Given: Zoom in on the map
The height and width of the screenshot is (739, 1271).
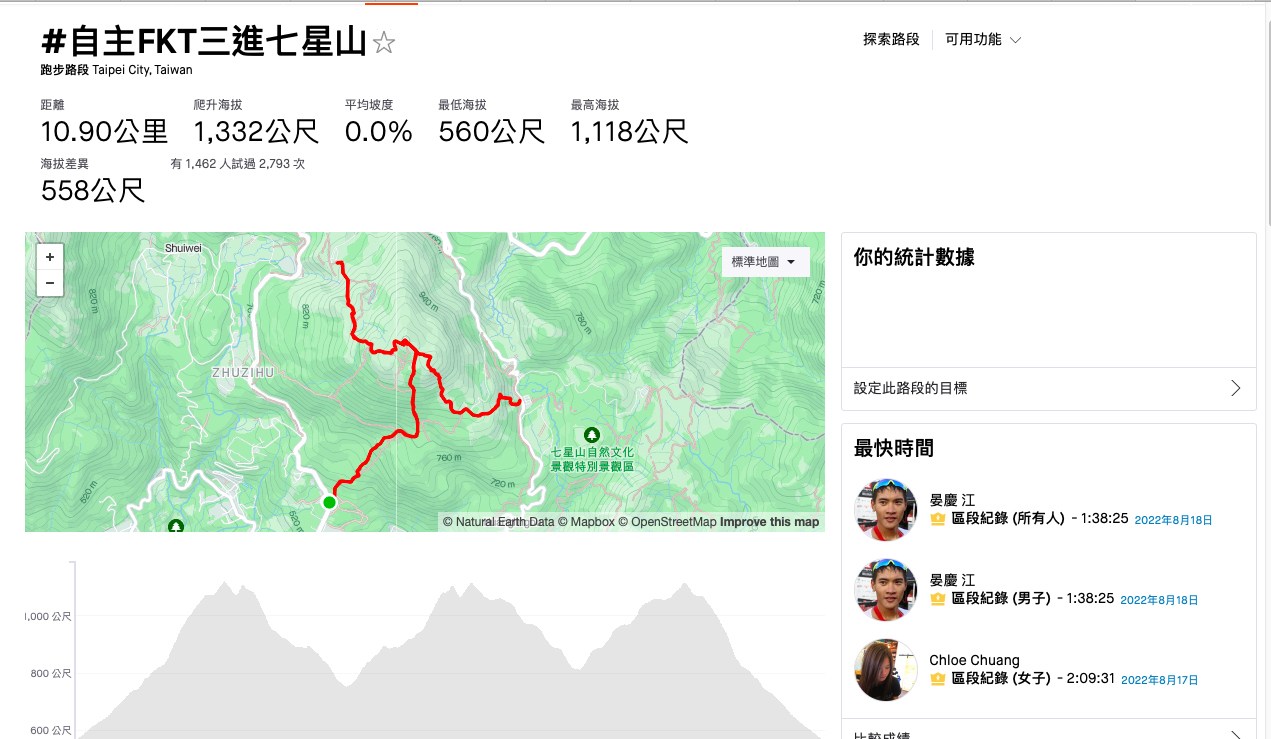Looking at the screenshot, I should 50,257.
